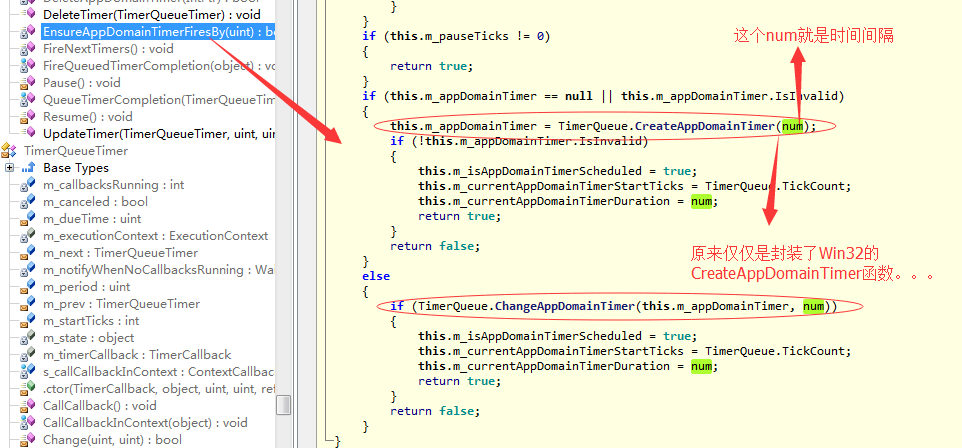Viewport: 962px width, 448px height.
Task: Click method icon beside CallCallbackInContext(object)
Action: point(28,422)
